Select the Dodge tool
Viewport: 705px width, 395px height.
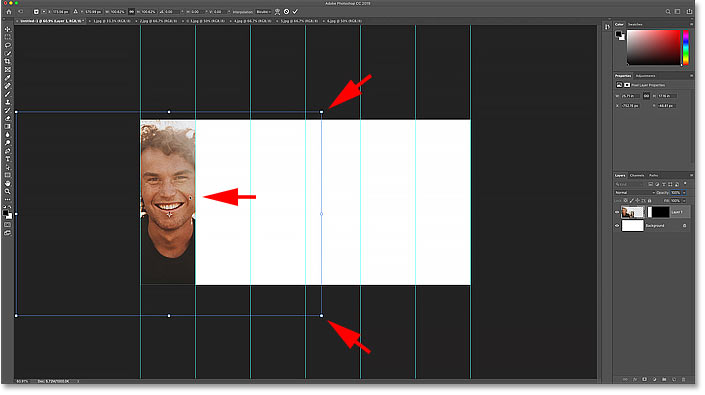(8, 142)
